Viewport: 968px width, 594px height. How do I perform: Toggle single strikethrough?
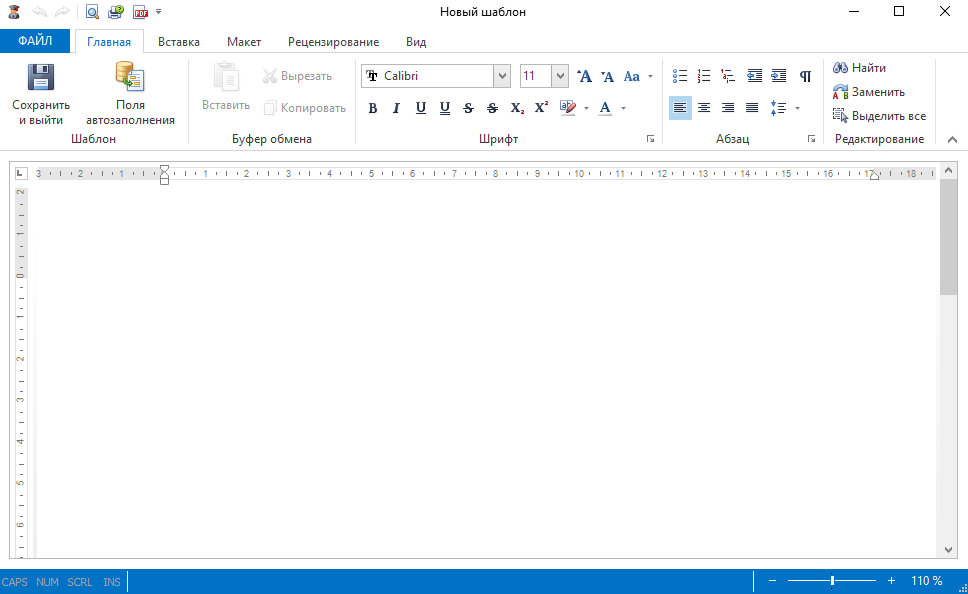[469, 108]
